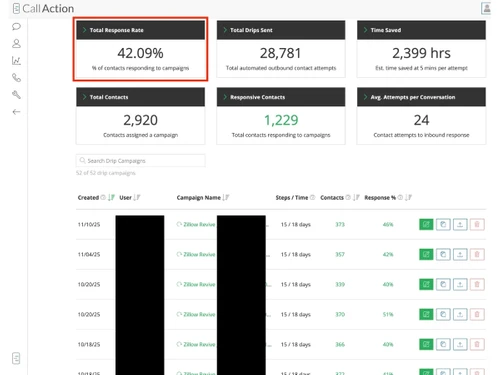Click the 2,920 total contacts value
This screenshot has height=375, width=500.
140,120
